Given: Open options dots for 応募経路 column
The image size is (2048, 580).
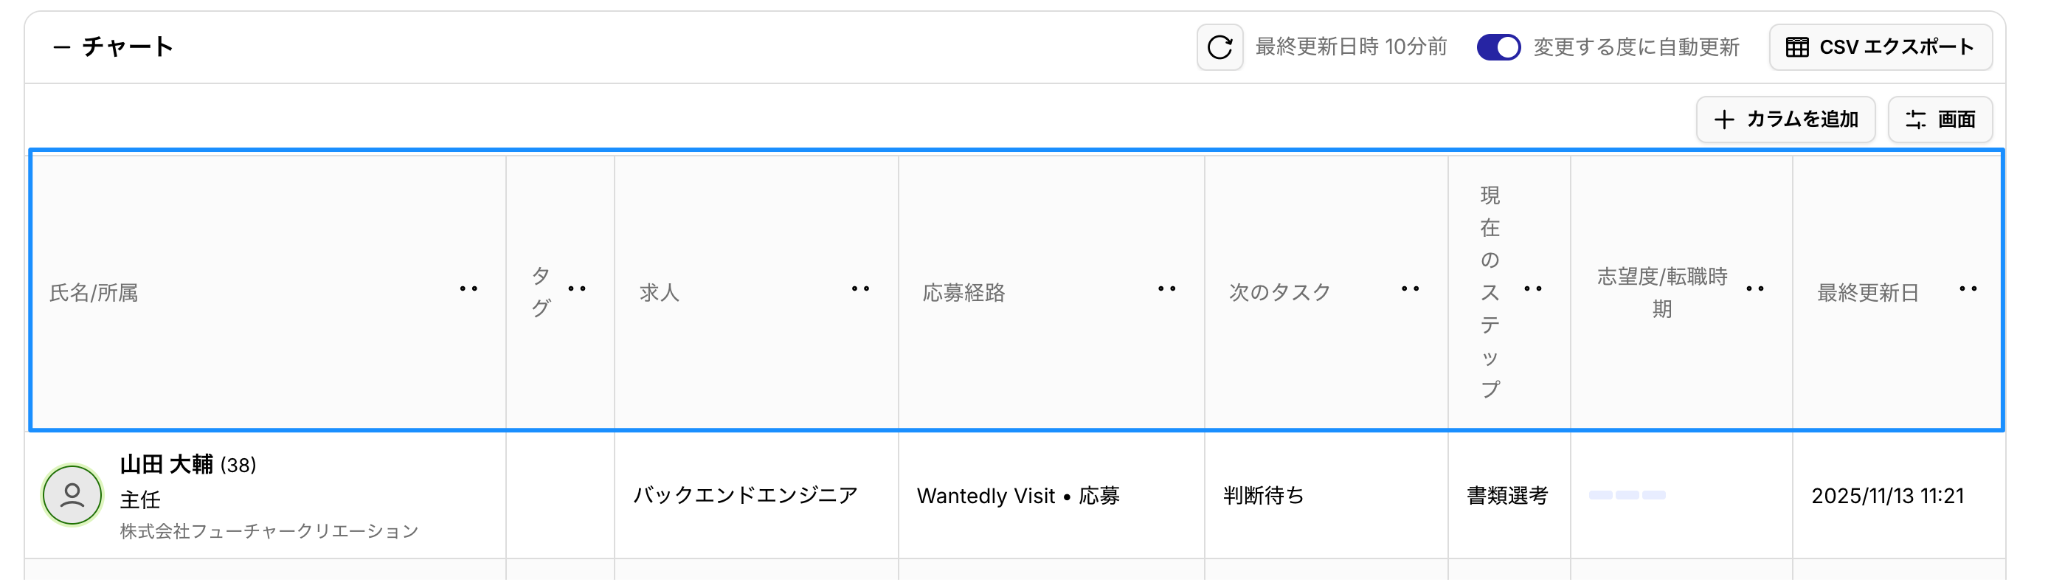Looking at the screenshot, I should 1166,289.
